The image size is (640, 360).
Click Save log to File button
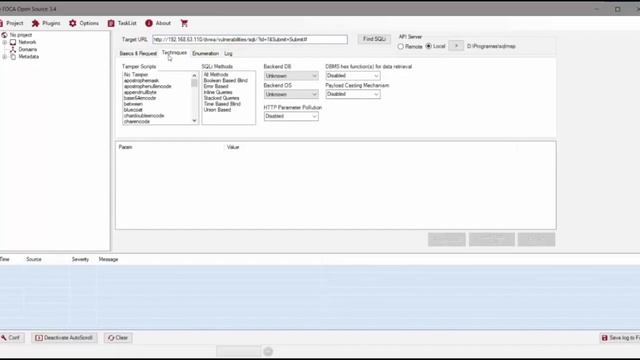click(620, 338)
